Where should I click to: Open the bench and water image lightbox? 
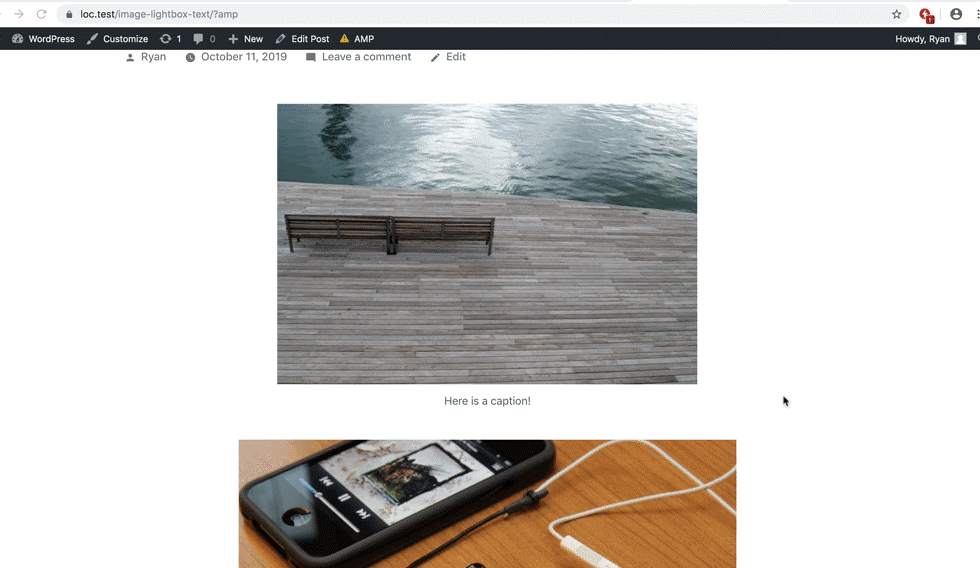click(487, 244)
